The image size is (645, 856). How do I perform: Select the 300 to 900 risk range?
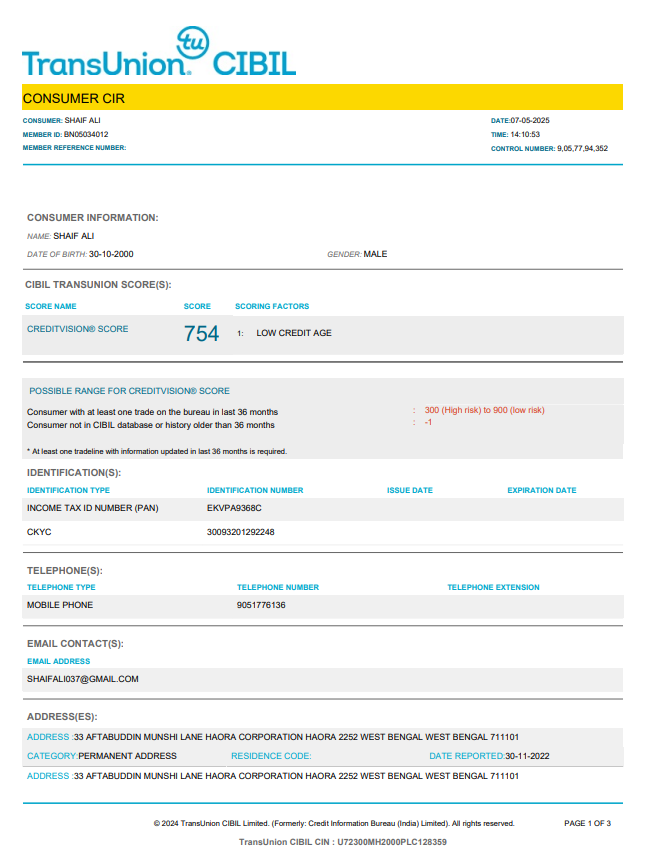(x=484, y=410)
